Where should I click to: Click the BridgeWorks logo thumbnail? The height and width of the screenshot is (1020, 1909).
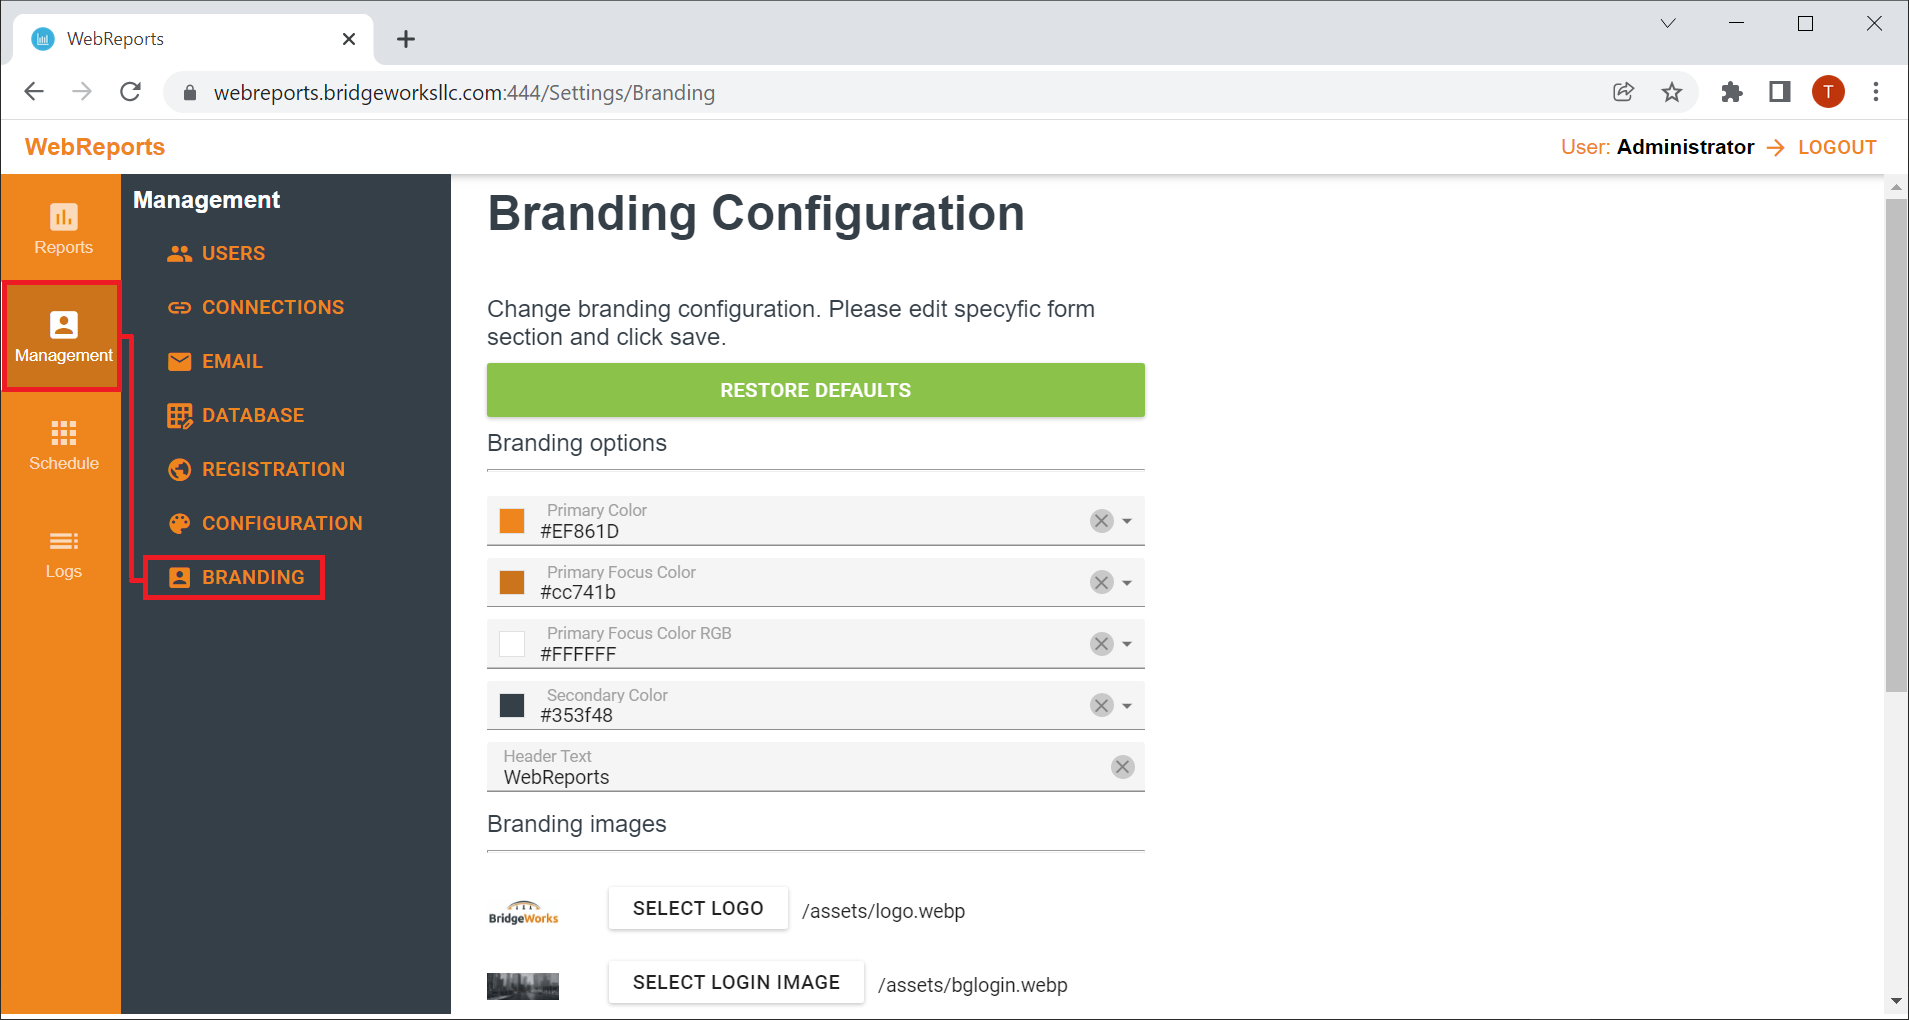click(523, 912)
